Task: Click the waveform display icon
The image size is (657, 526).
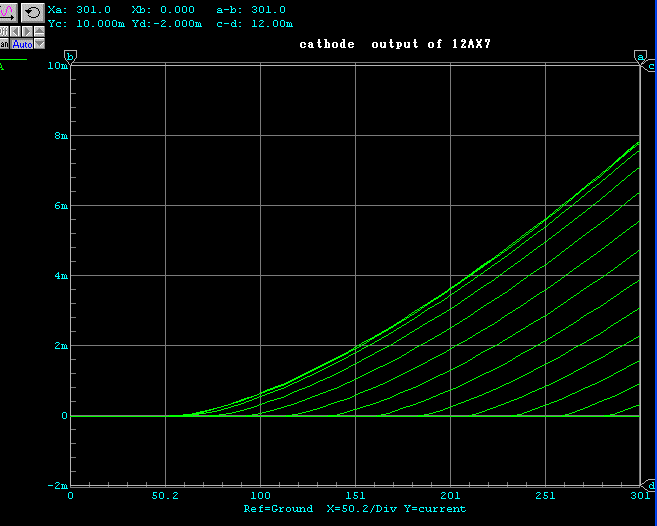Action: (8, 12)
